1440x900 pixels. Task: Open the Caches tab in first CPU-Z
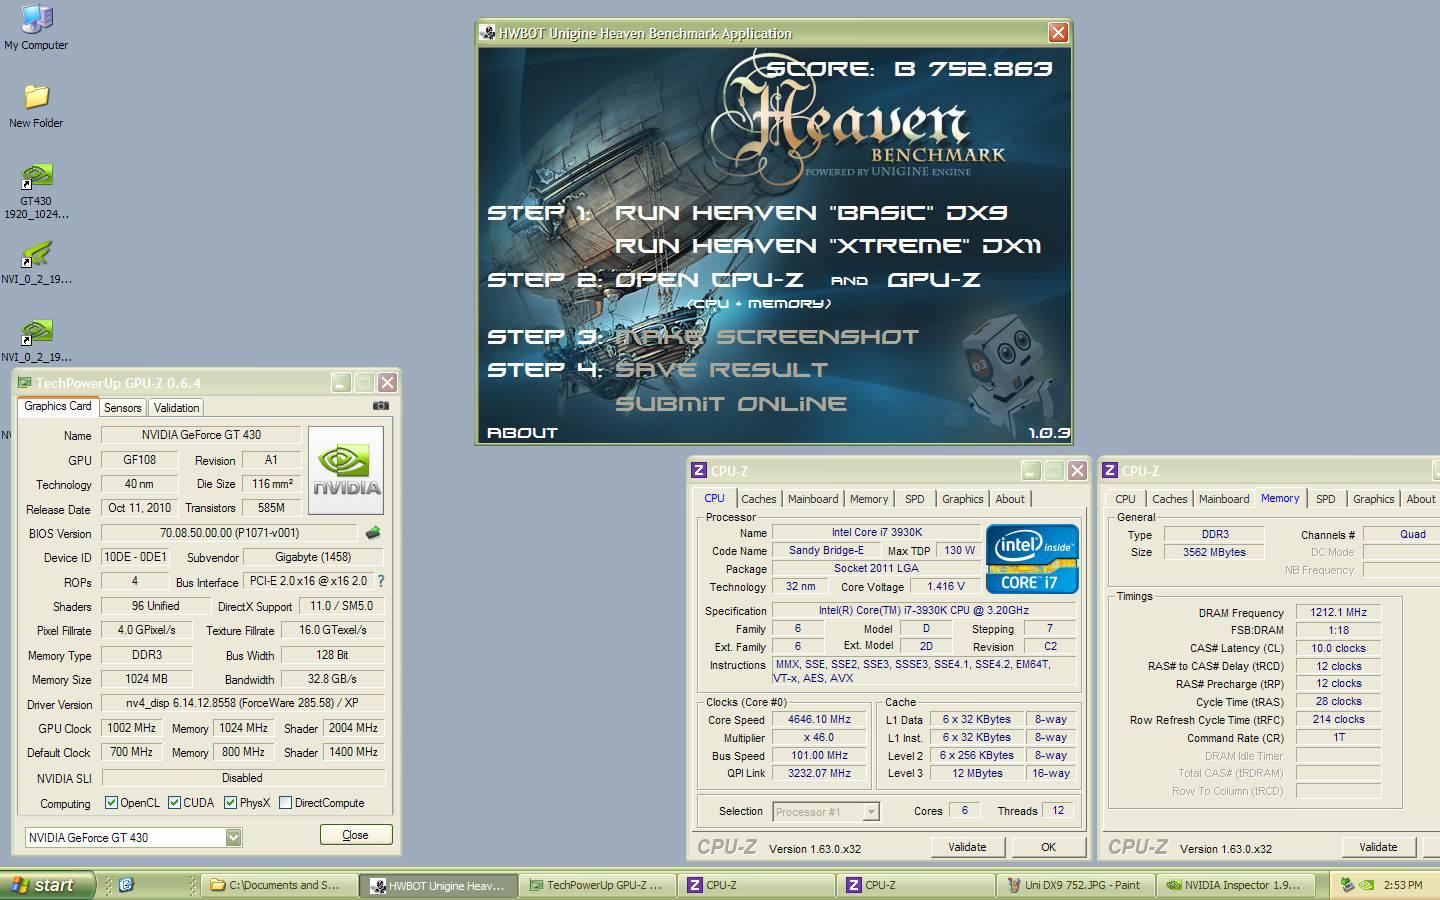tap(758, 499)
